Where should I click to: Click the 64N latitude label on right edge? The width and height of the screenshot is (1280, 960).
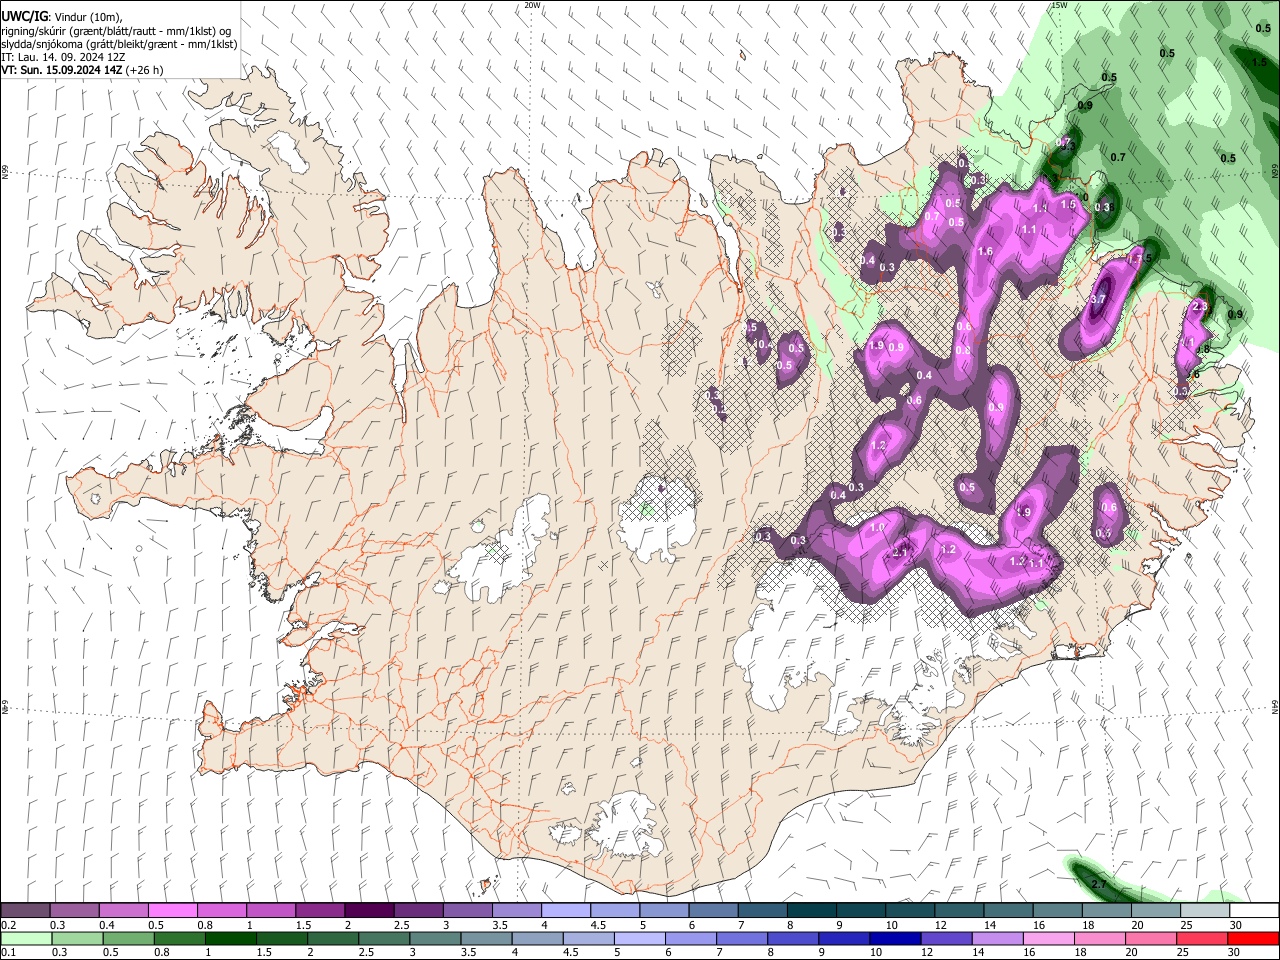click(x=1275, y=707)
